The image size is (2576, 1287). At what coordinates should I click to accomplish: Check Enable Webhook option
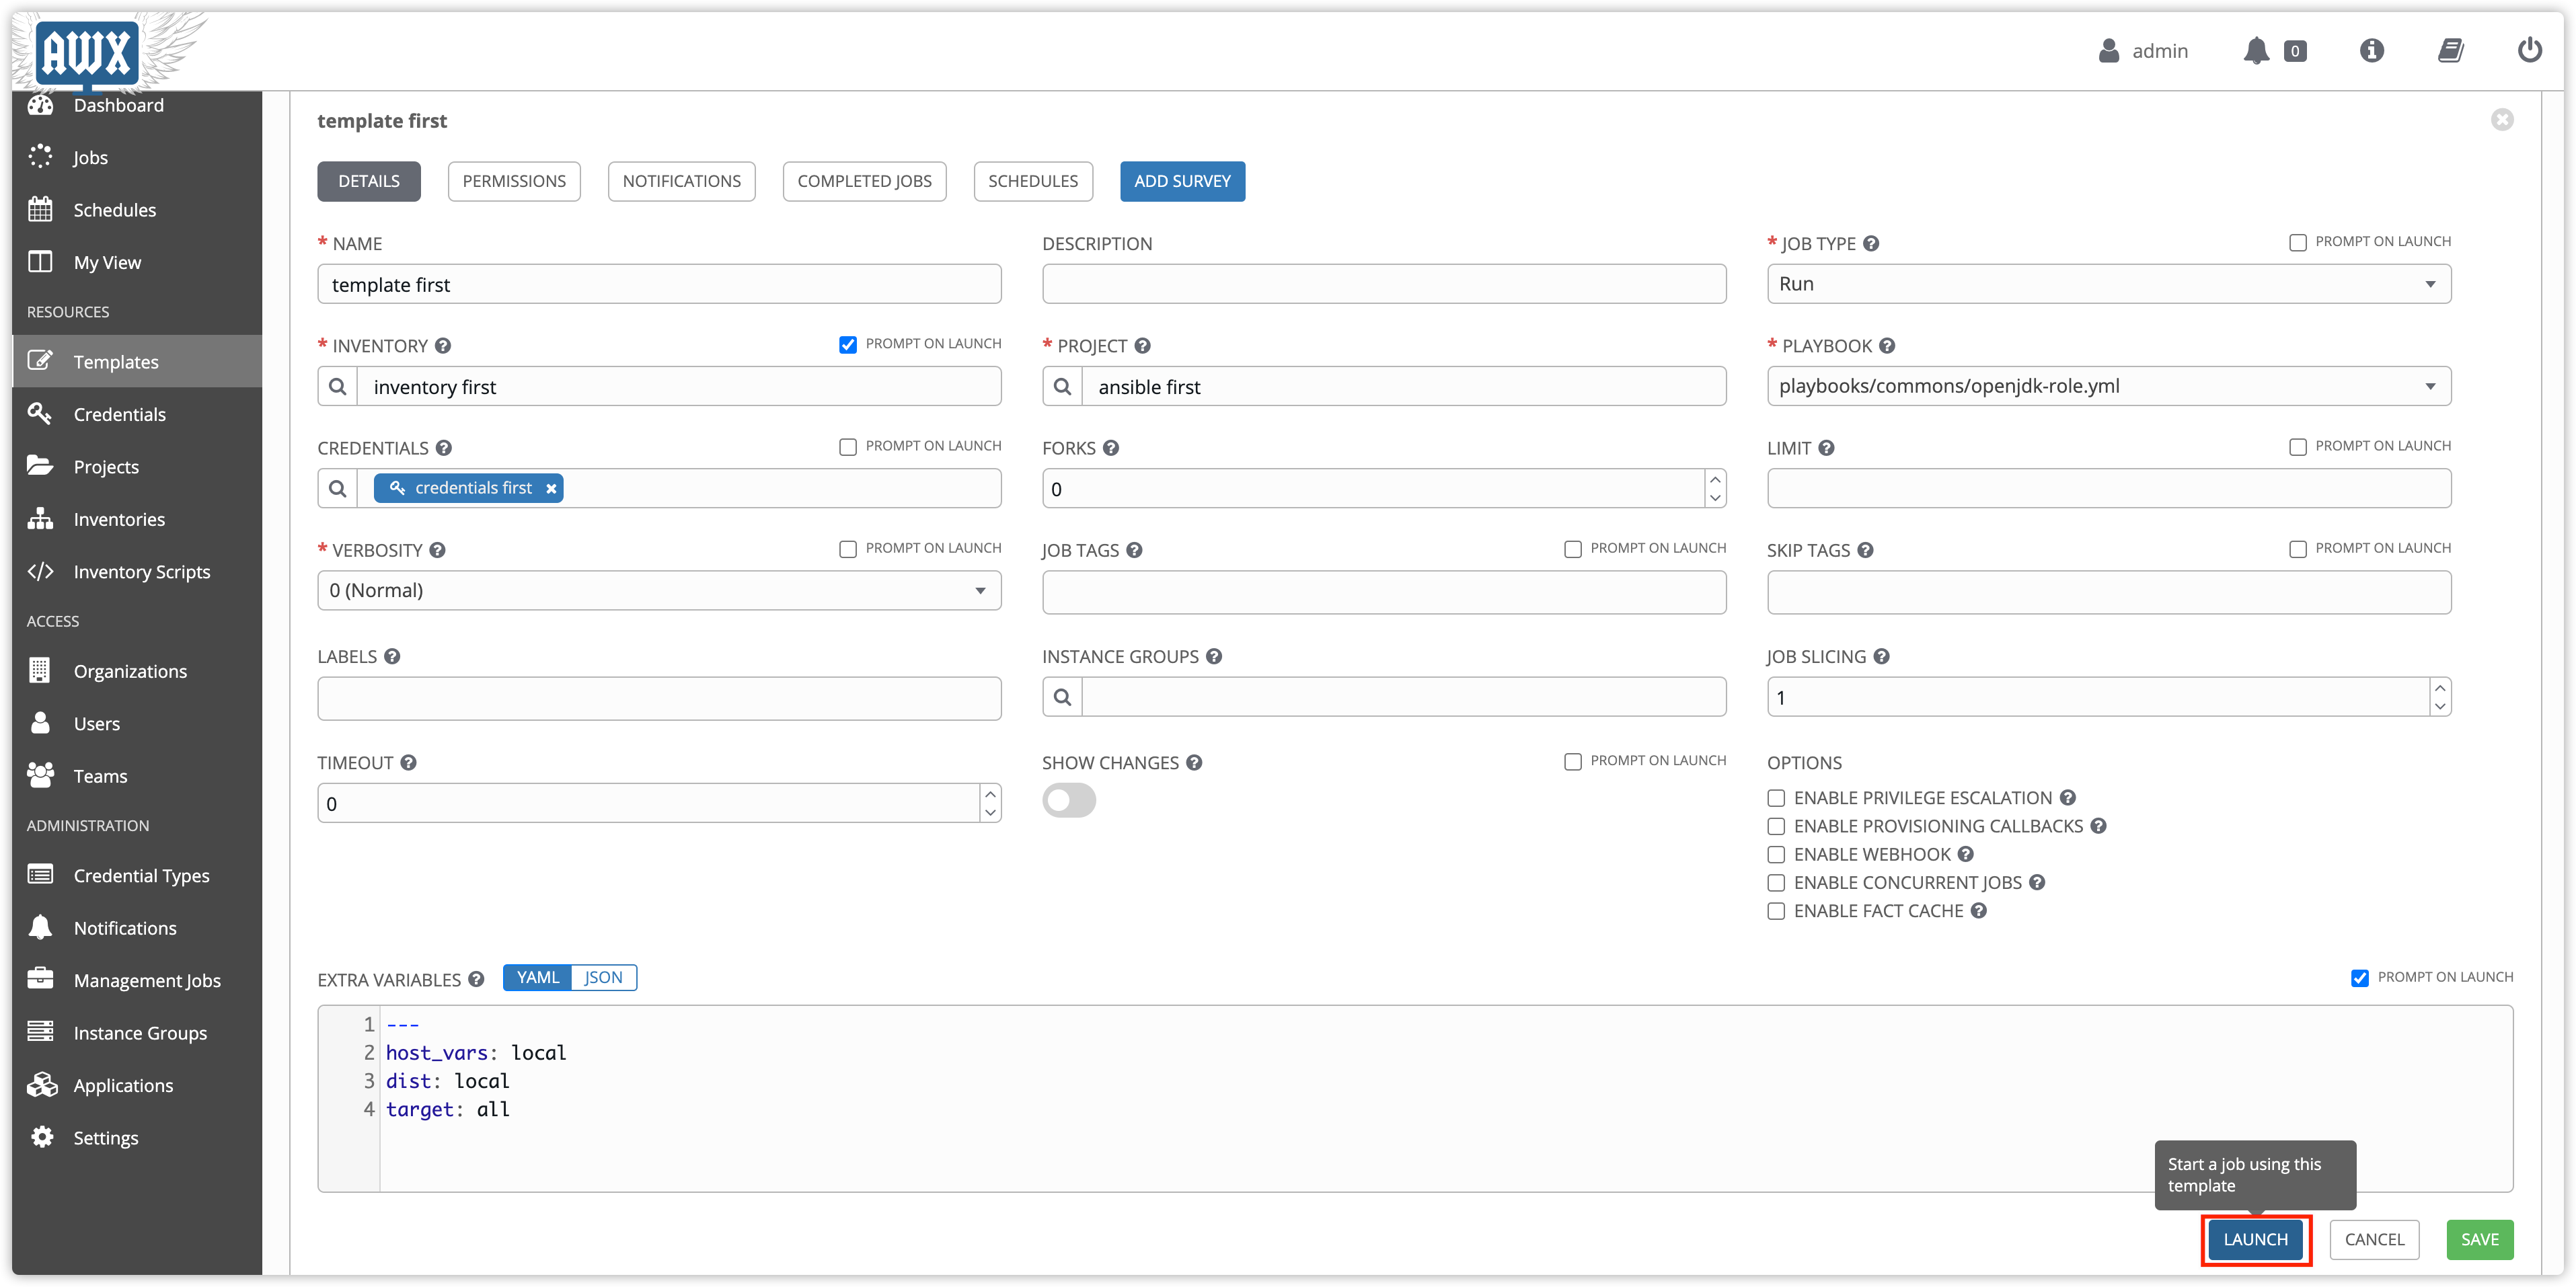point(1776,854)
